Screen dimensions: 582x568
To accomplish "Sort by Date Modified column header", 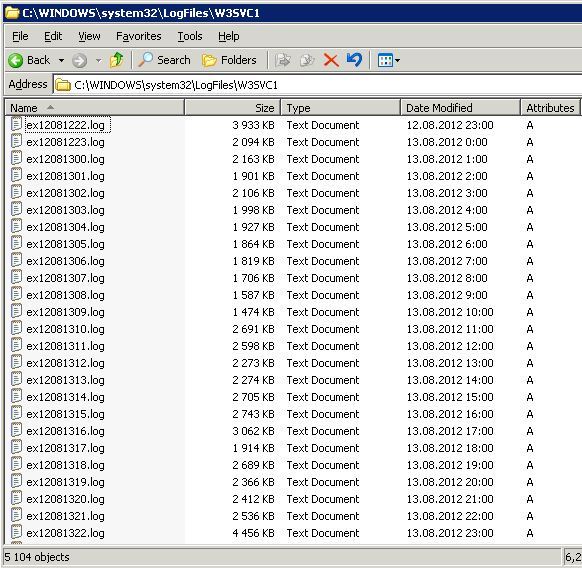I will coord(461,108).
